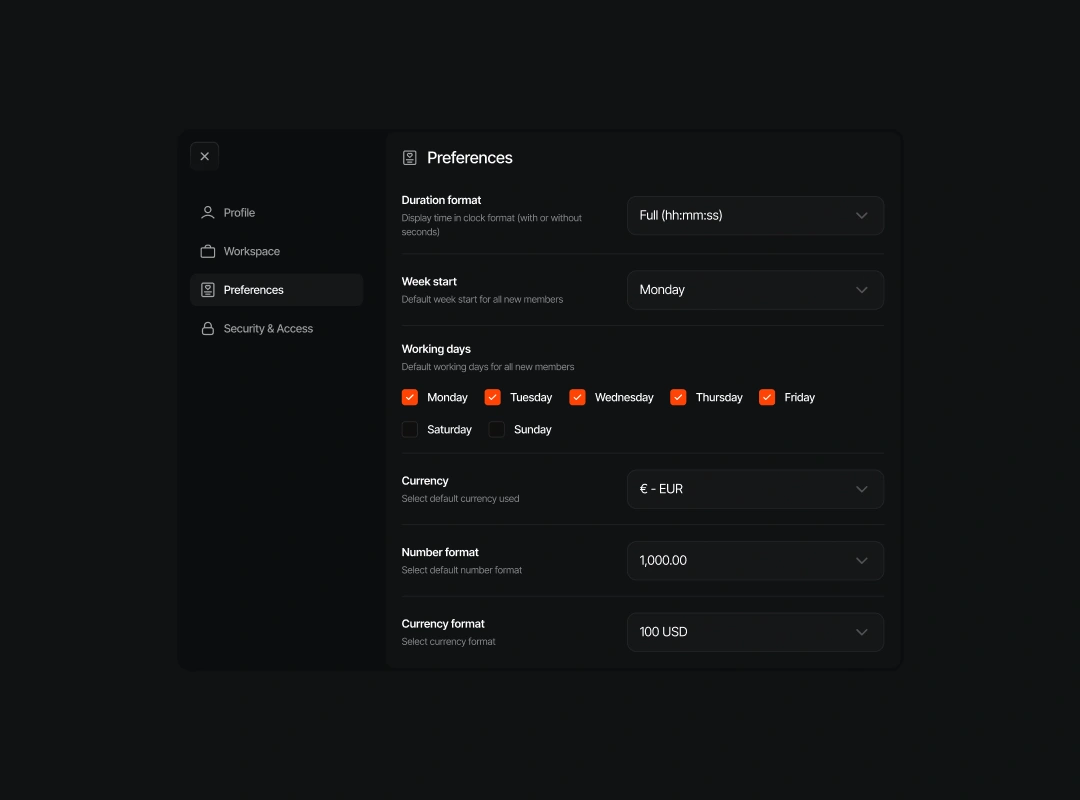Click the Preferences sidebar icon
Viewport: 1080px width, 800px height.
click(208, 290)
